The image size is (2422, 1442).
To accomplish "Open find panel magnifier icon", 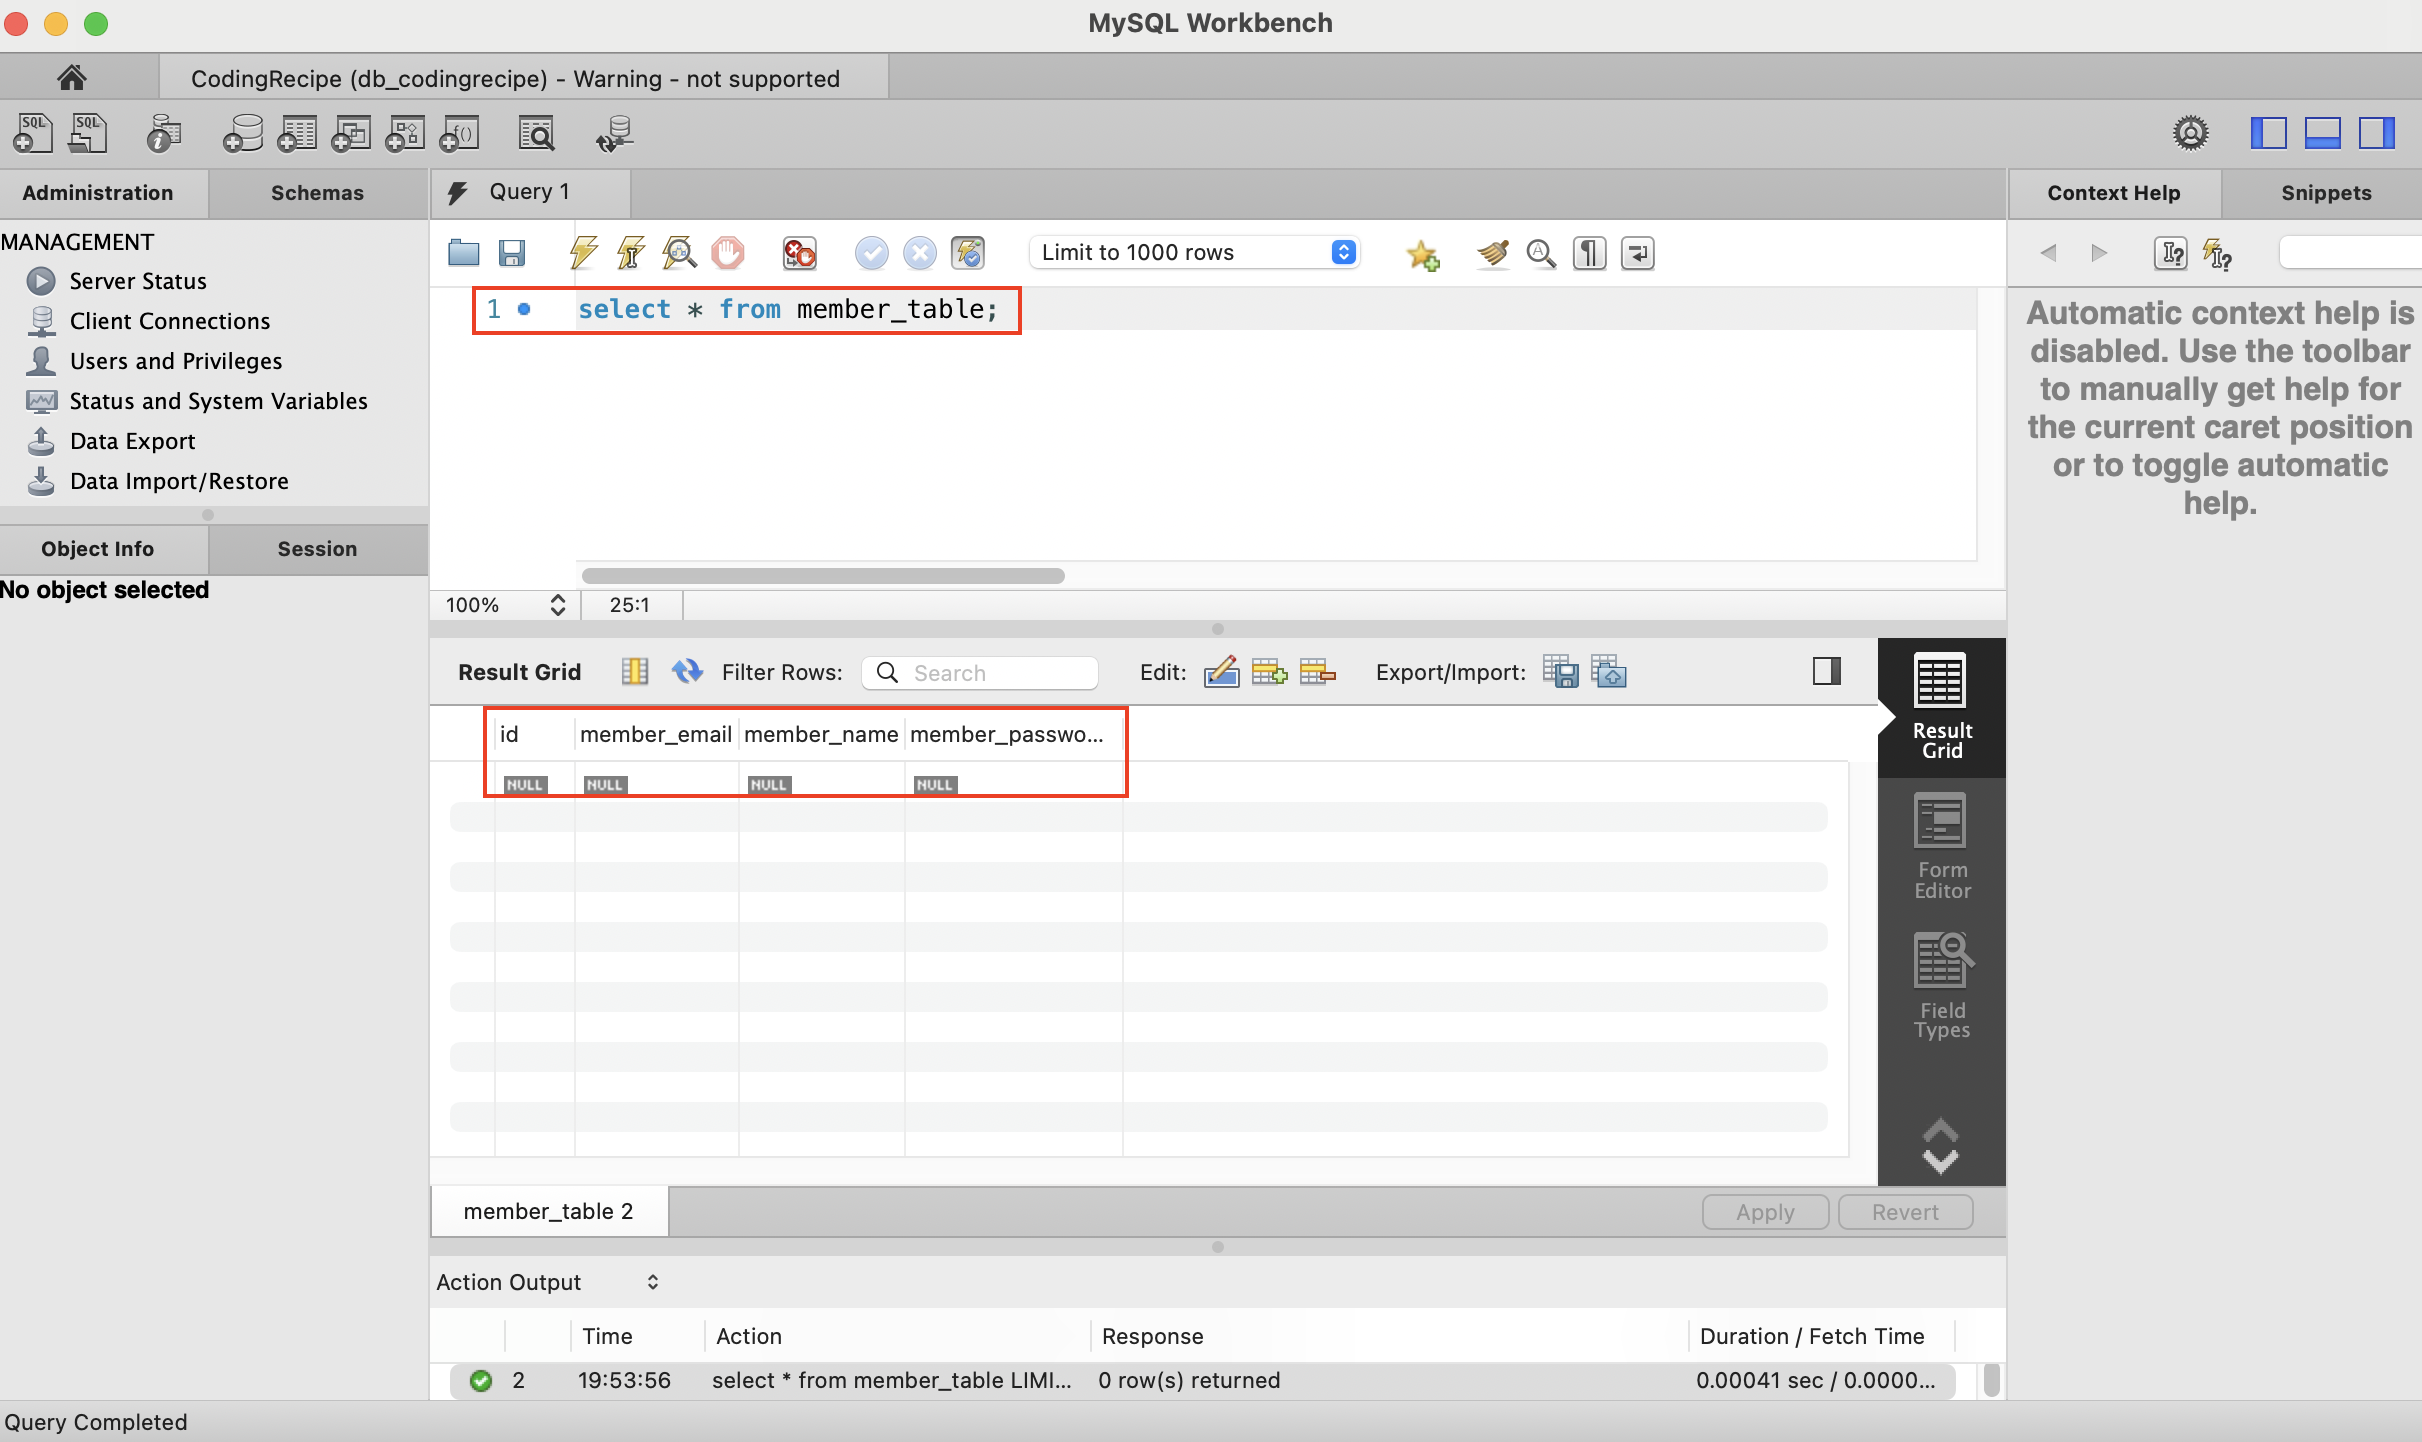I will point(1541,253).
